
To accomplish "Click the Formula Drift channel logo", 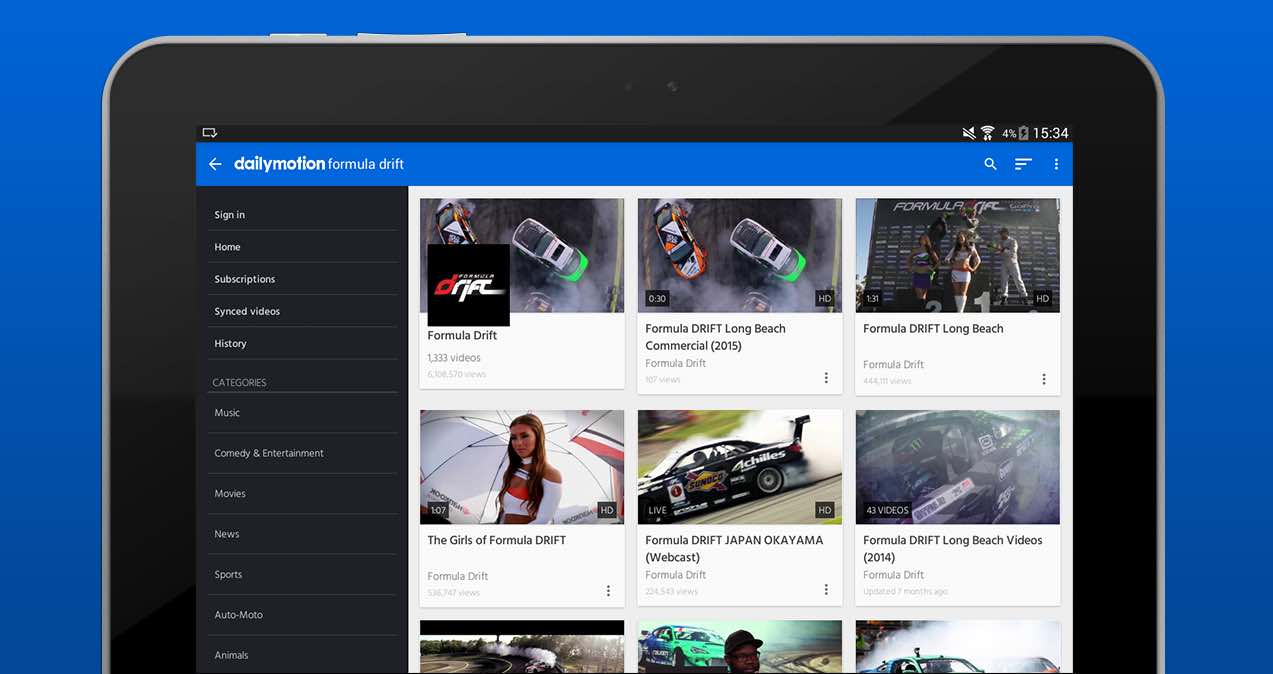I will point(469,285).
